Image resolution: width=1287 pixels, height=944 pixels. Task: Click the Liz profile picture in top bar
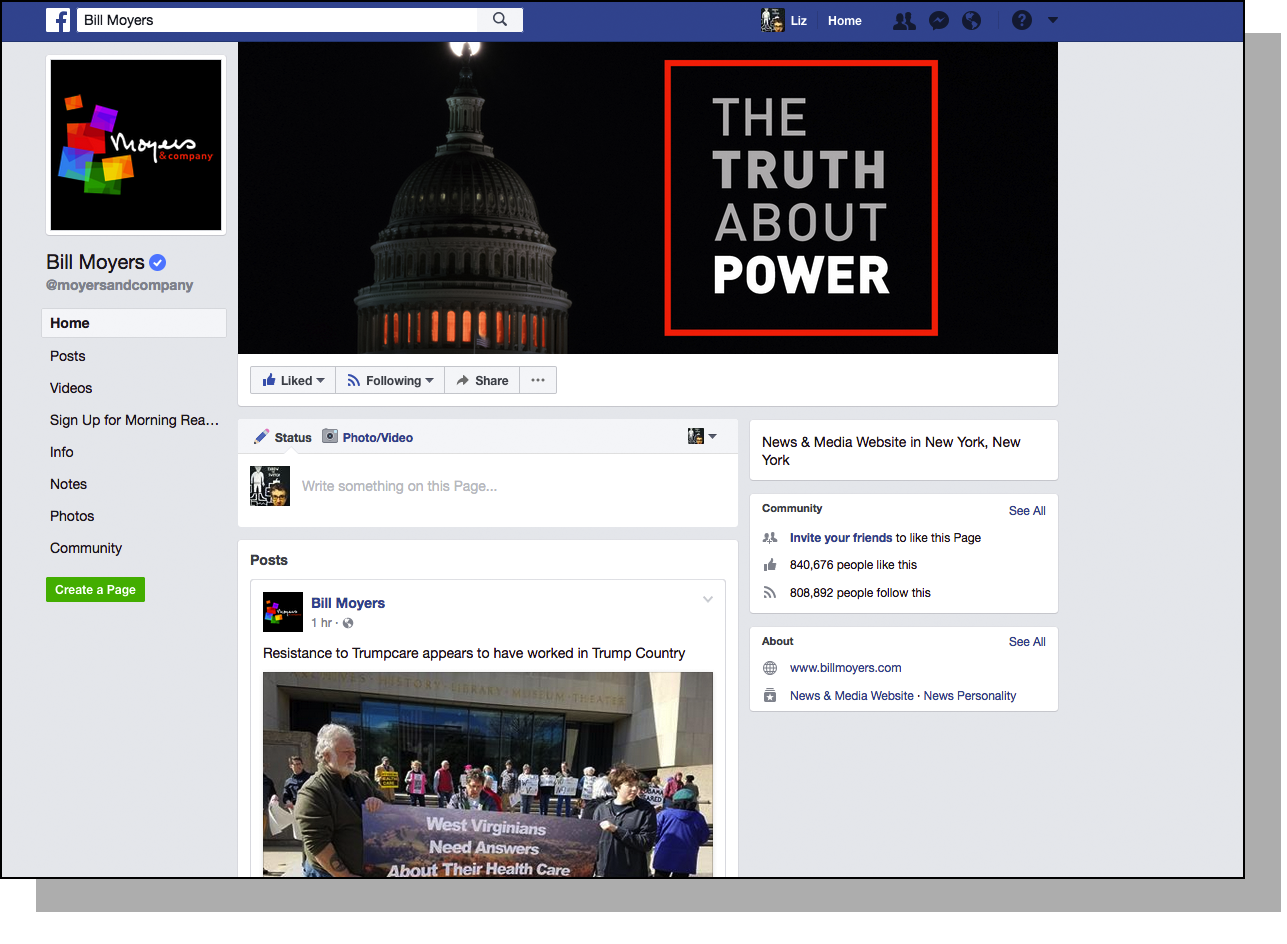point(771,20)
